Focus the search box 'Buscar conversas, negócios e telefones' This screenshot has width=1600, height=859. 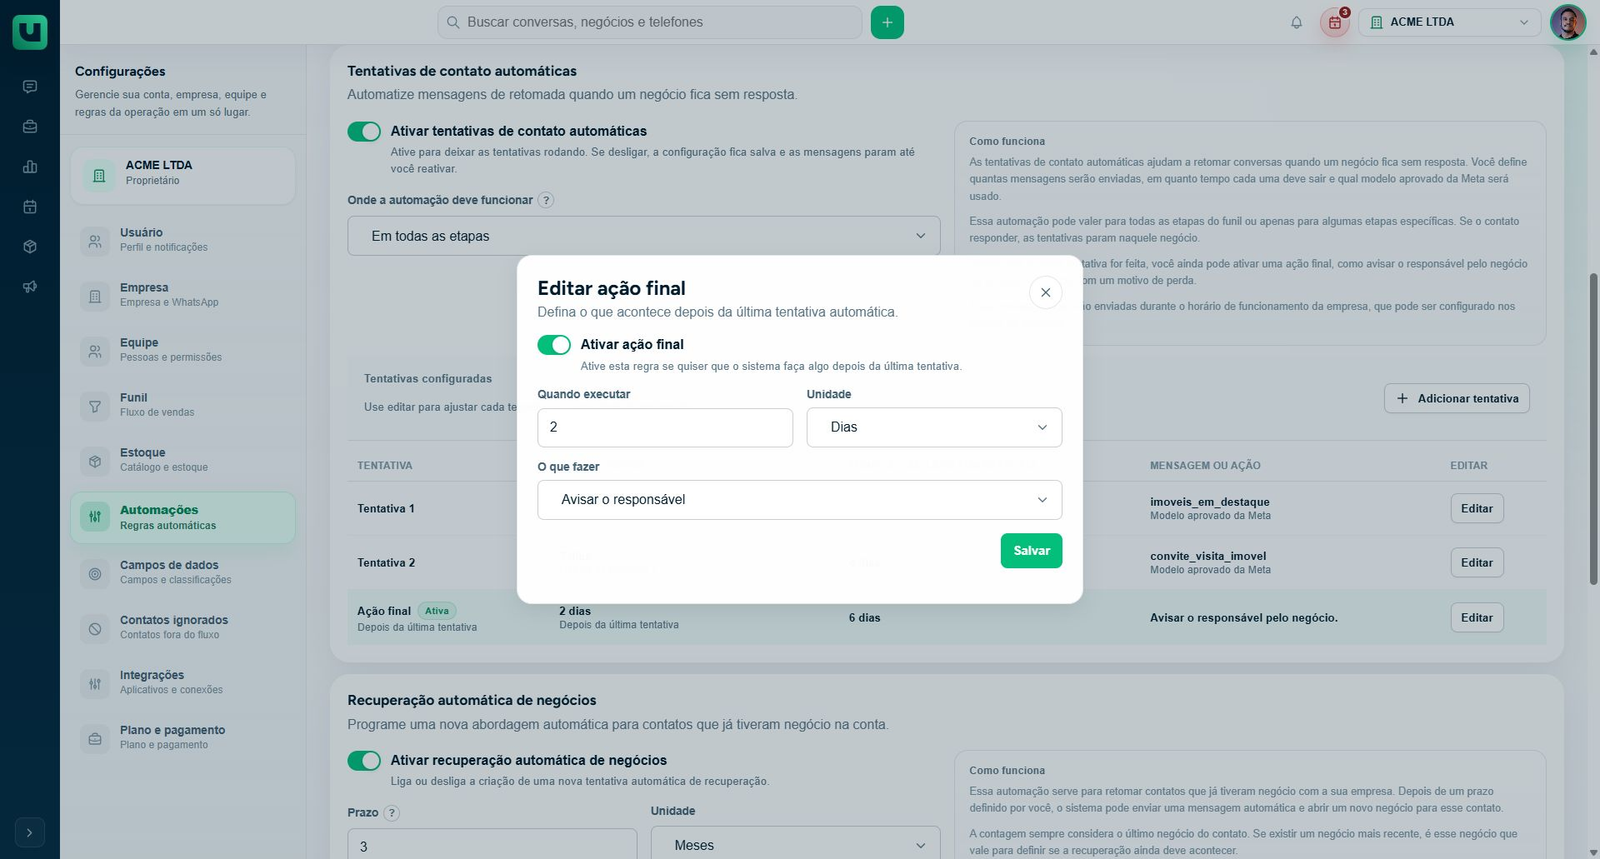click(650, 22)
